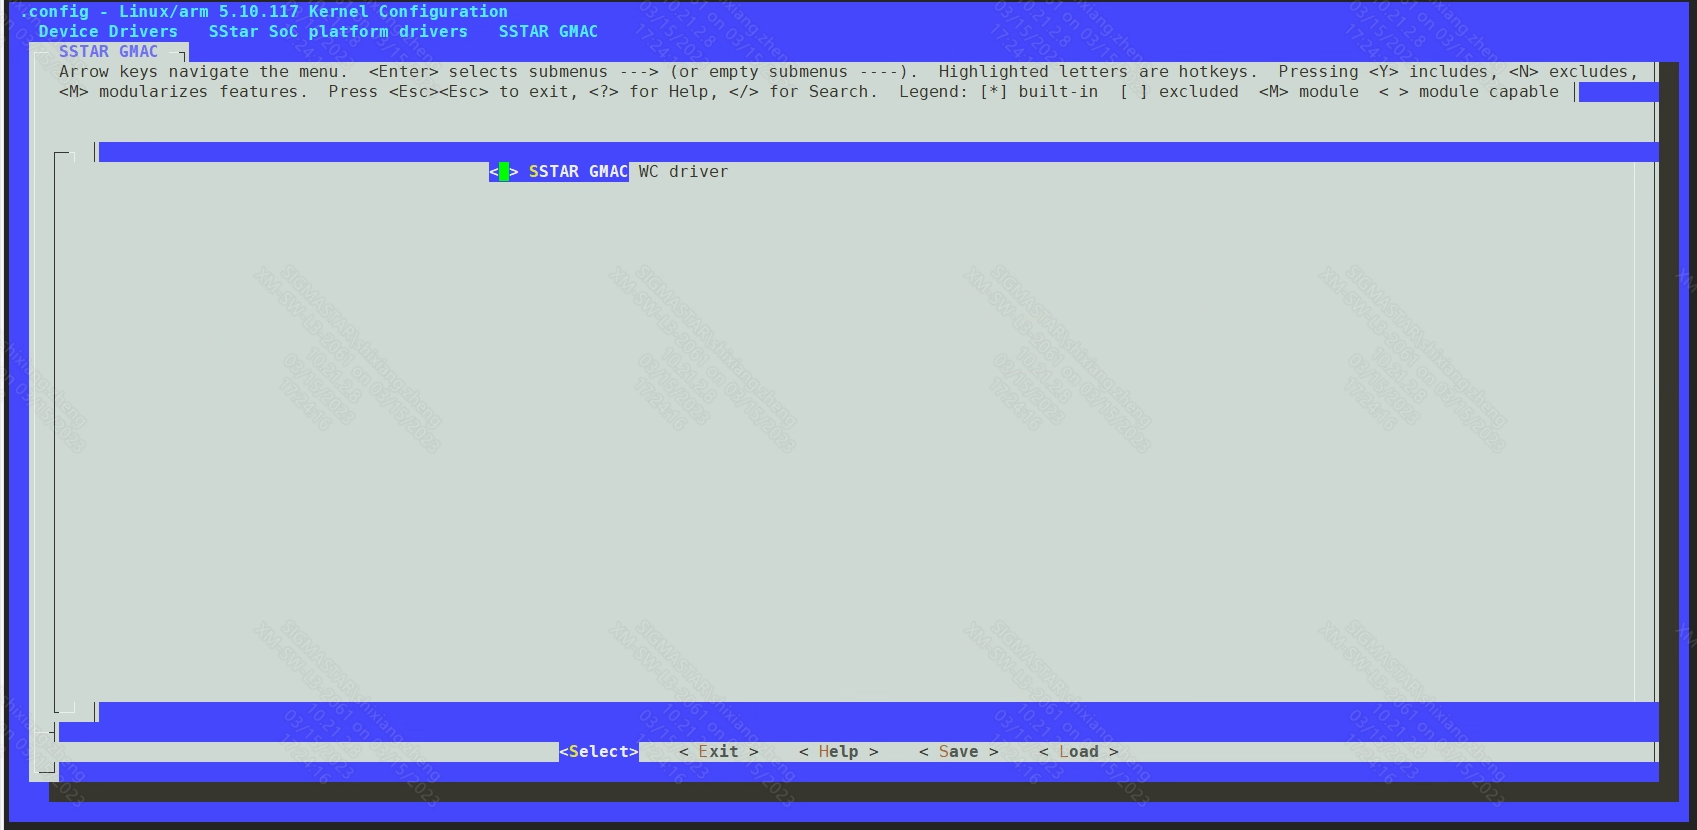Click SStar SoC platform drivers breadcrumb
Viewport: 1697px width, 830px height.
tap(338, 32)
